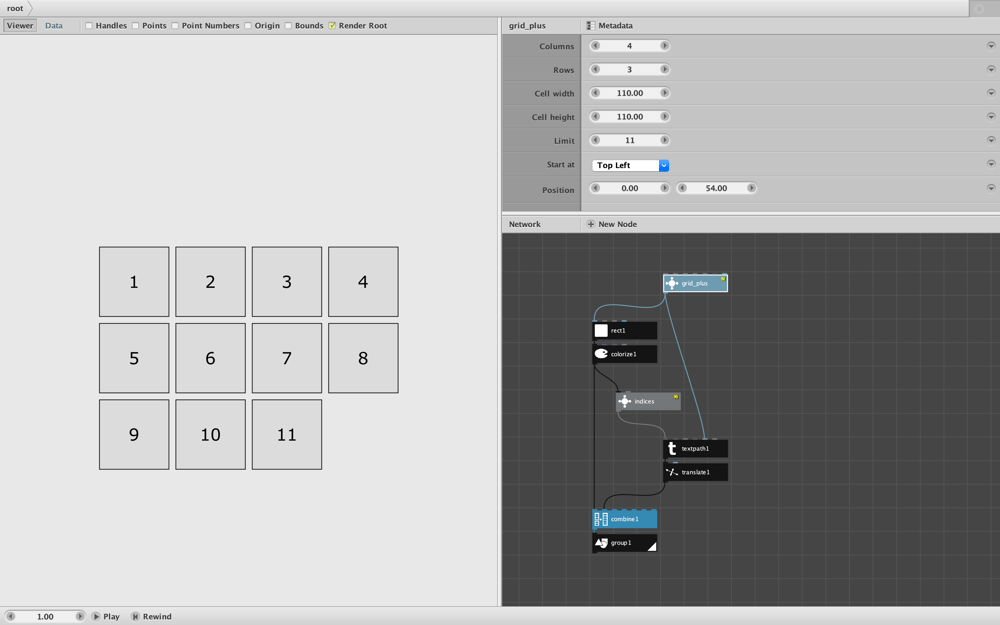Image resolution: width=1000 pixels, height=625 pixels.
Task: Decrease the frame number
Action: pyautogui.click(x=10, y=616)
